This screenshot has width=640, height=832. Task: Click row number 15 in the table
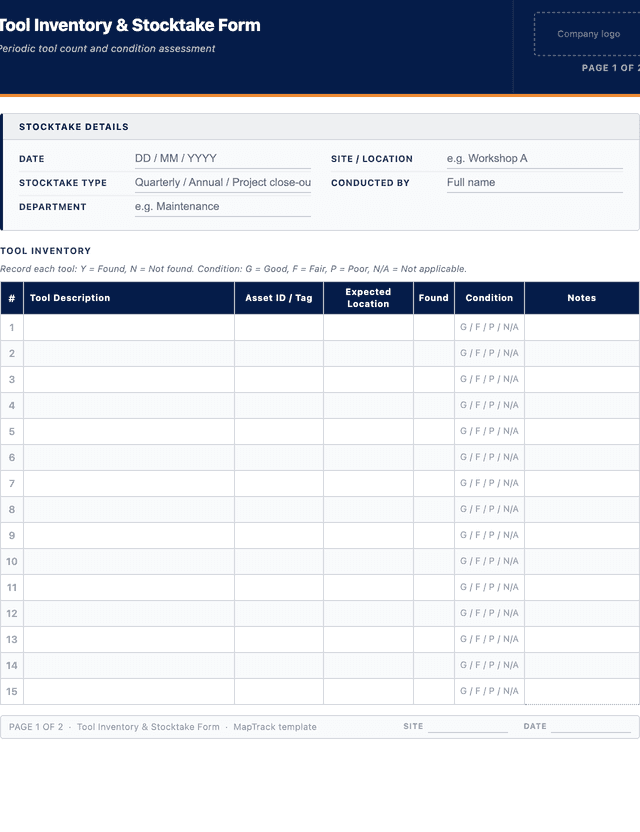12,691
